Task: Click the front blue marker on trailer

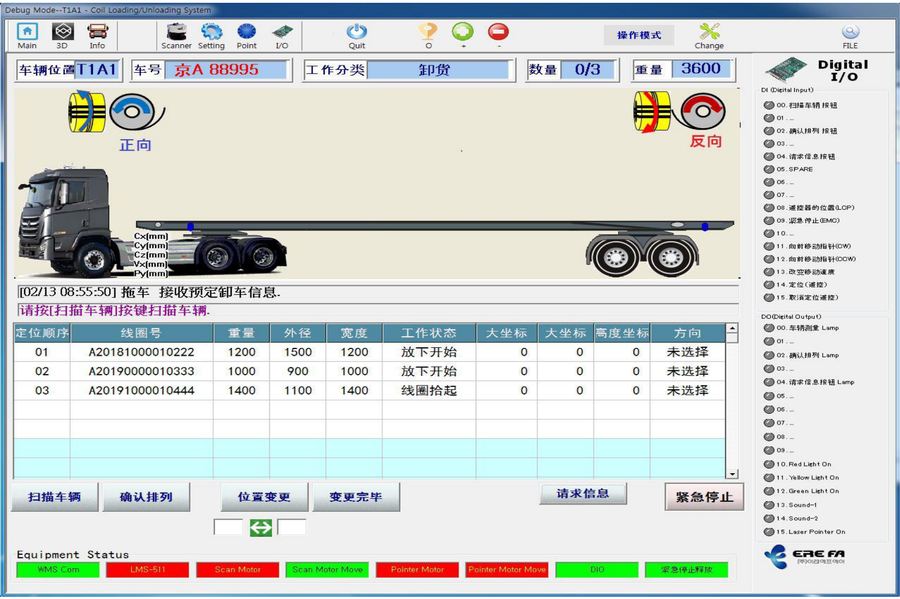Action: click(x=191, y=227)
